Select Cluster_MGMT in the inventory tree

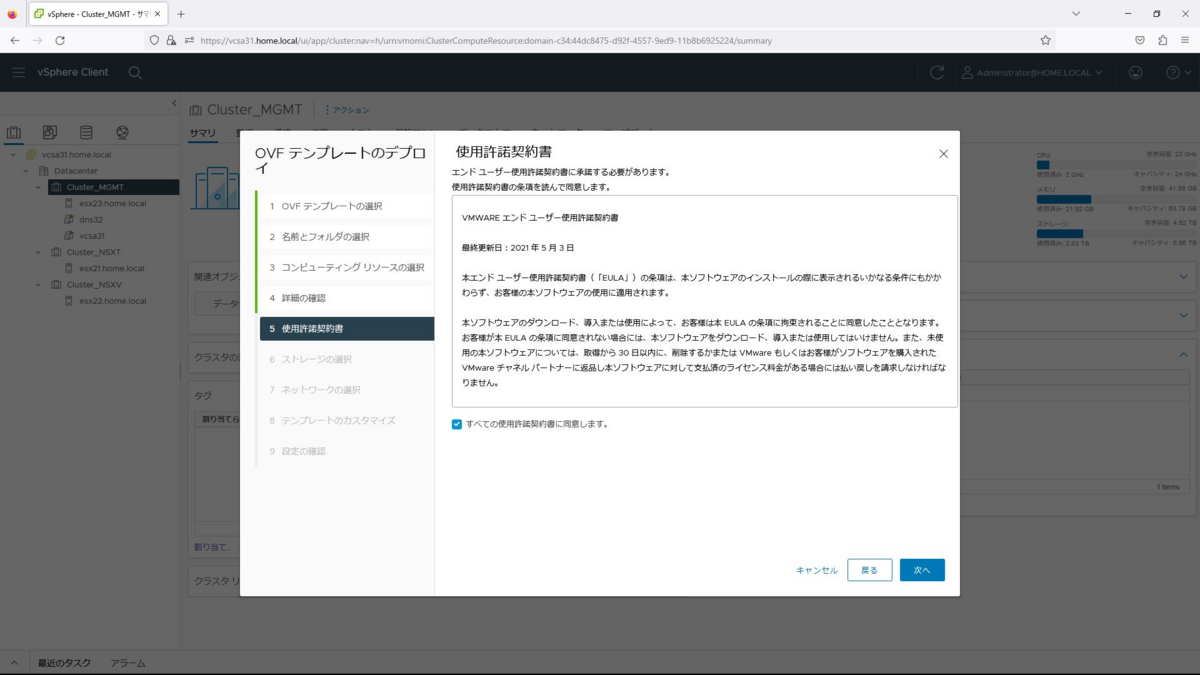pos(95,187)
